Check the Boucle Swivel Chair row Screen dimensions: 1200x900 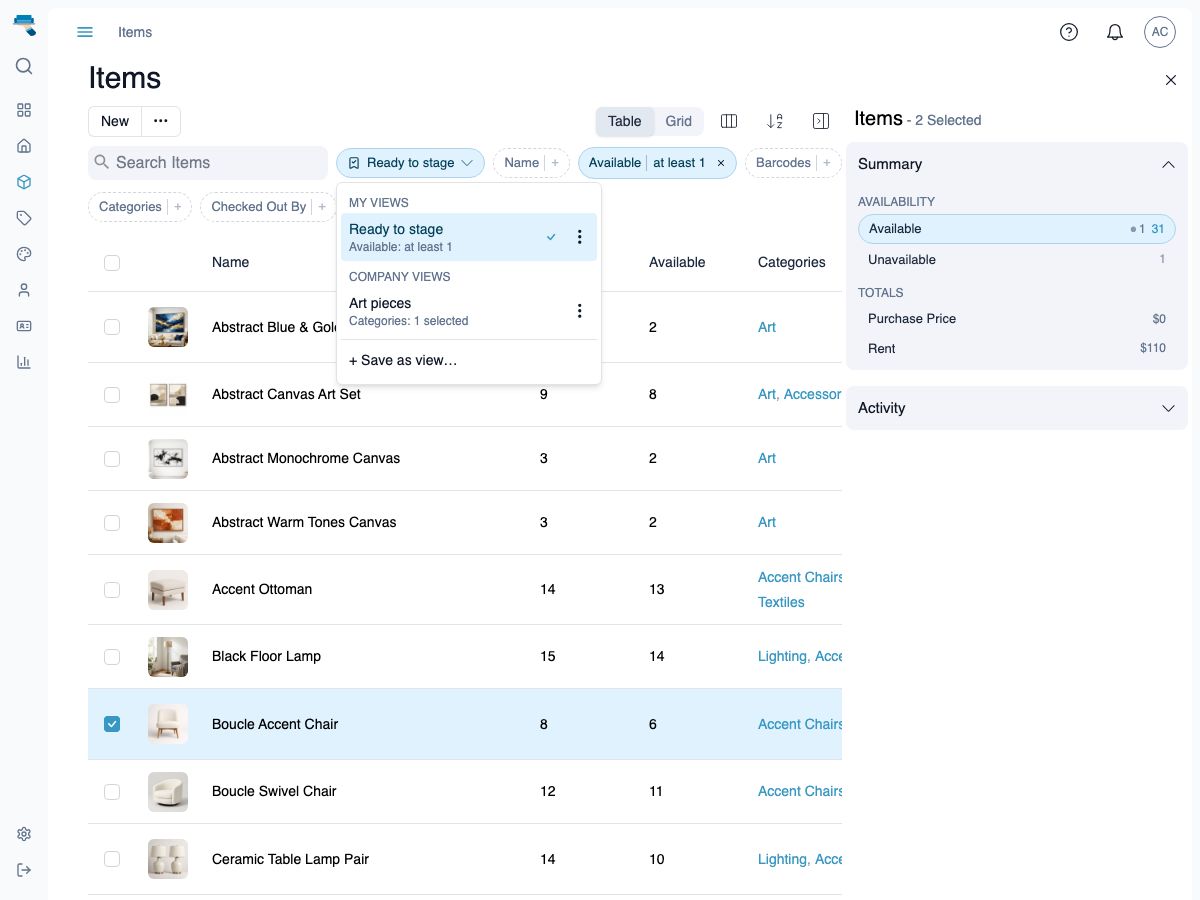pos(112,791)
